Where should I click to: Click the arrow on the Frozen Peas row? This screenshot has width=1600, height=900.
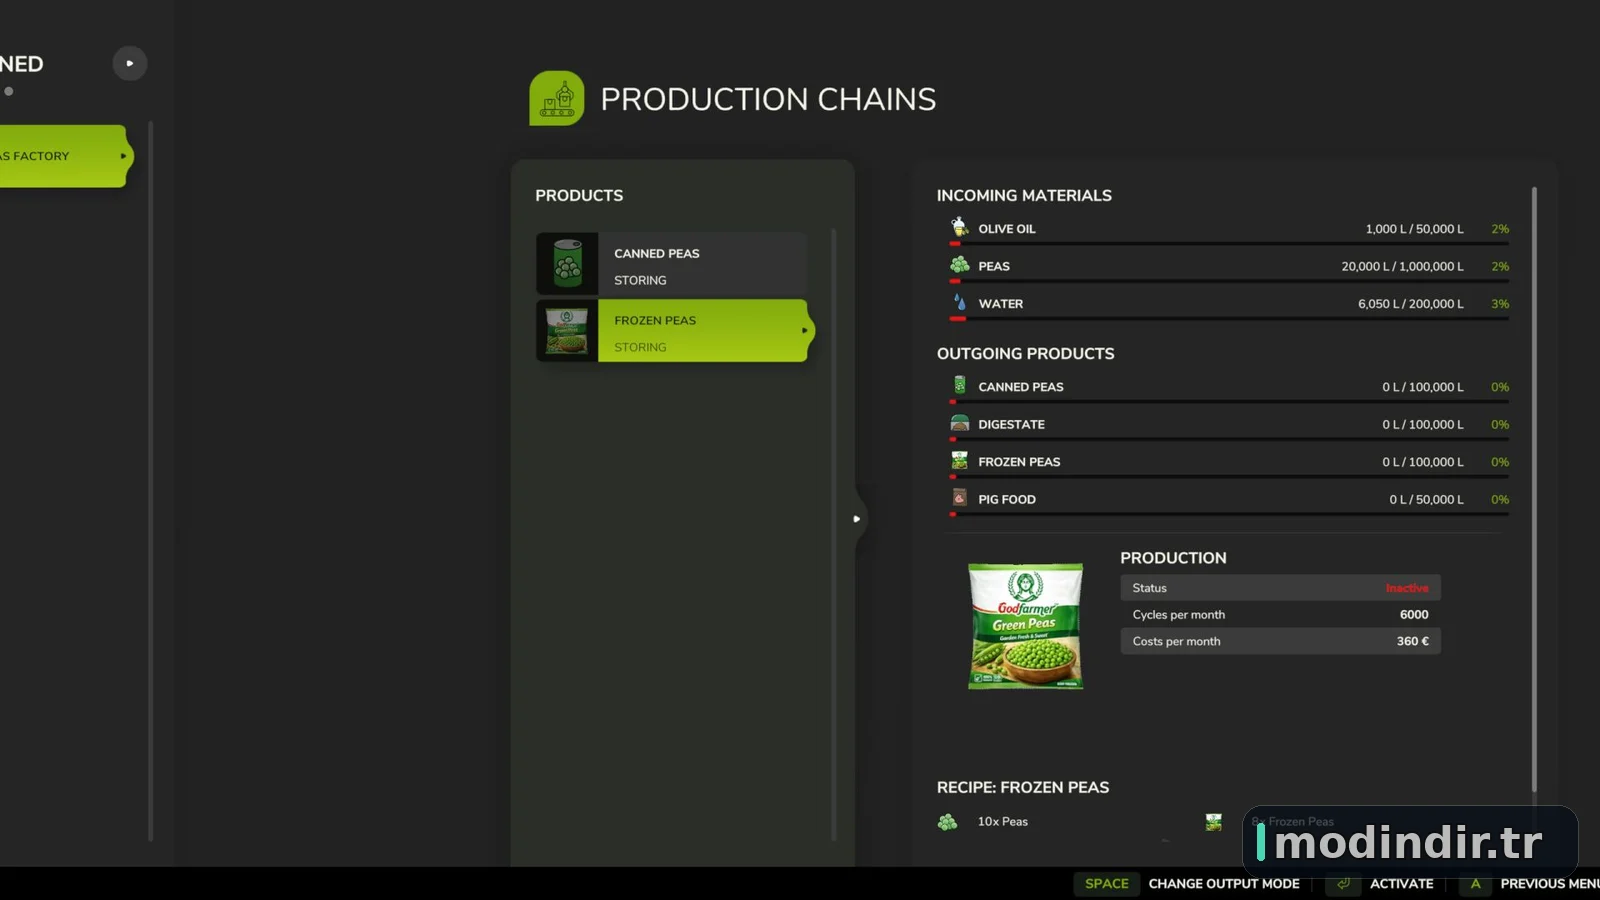(x=804, y=331)
